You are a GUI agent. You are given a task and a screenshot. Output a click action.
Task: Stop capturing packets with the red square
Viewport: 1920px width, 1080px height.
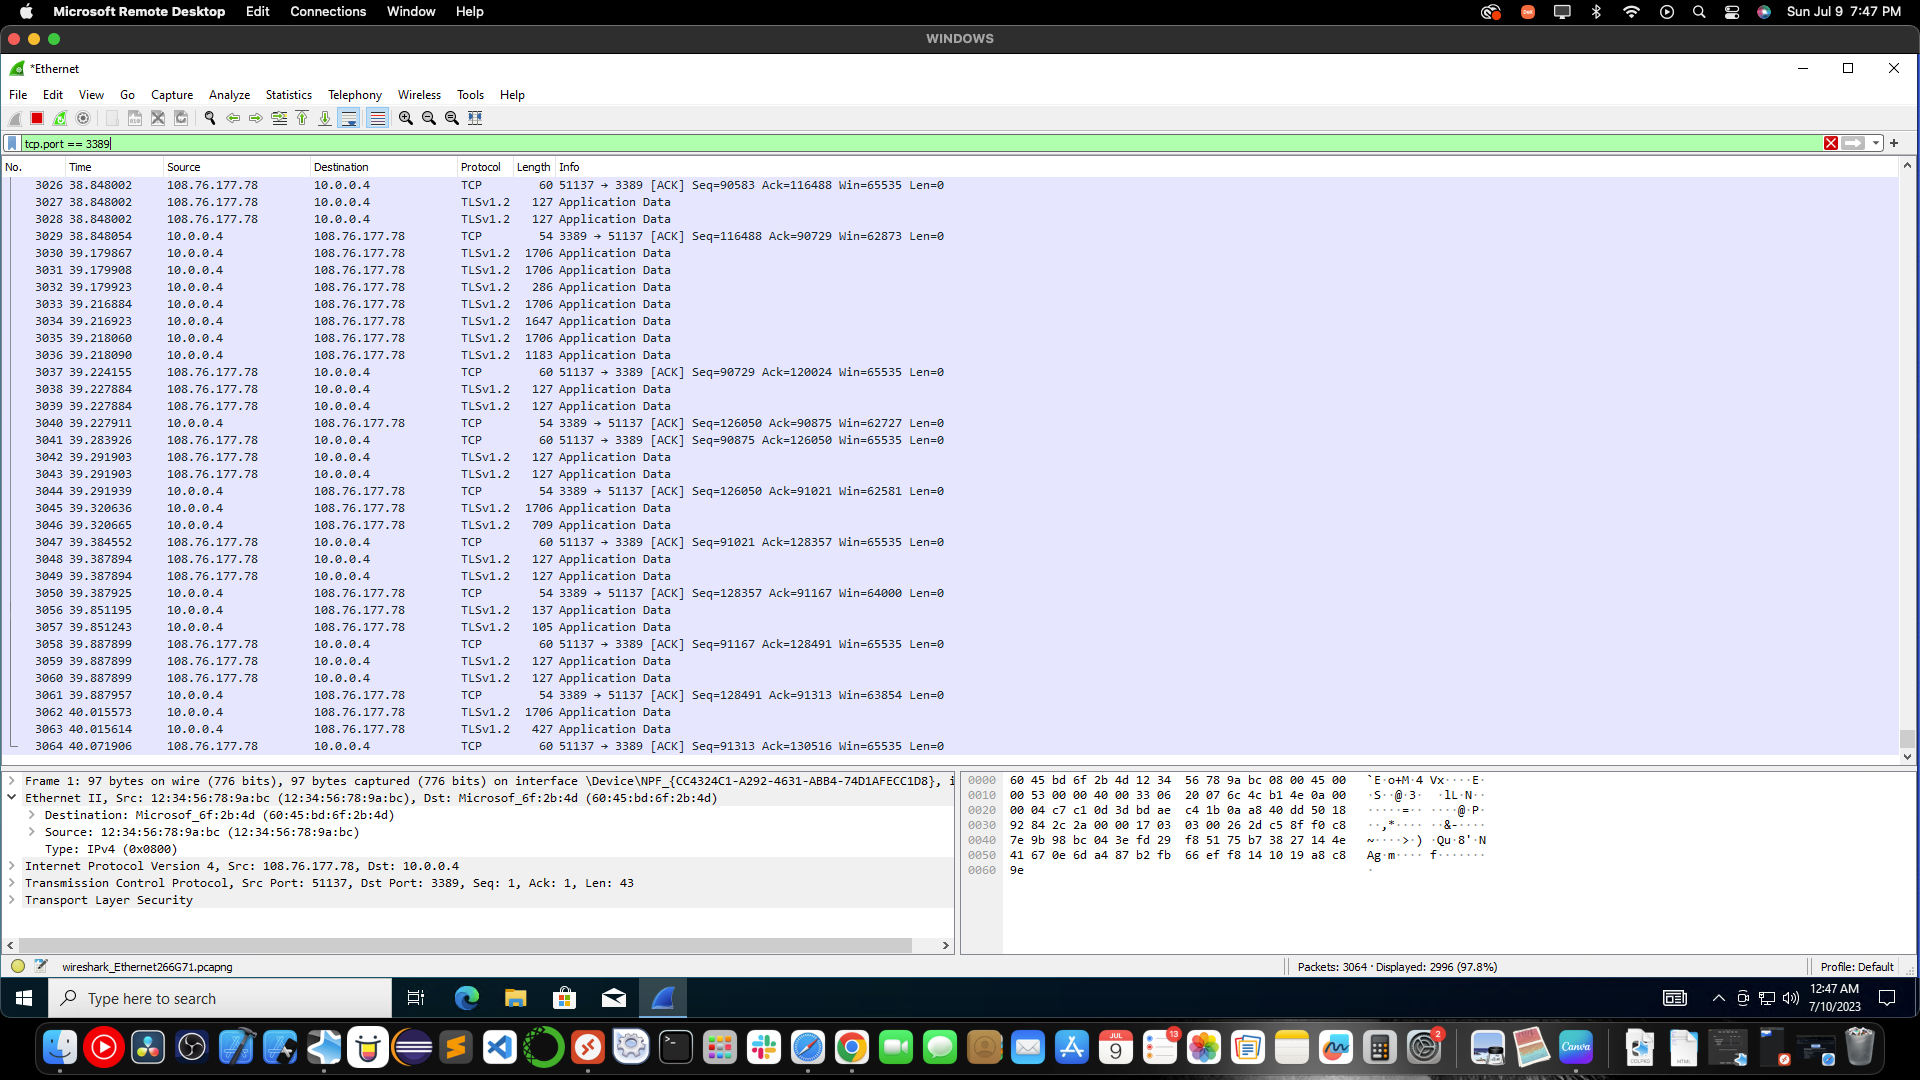[x=37, y=118]
